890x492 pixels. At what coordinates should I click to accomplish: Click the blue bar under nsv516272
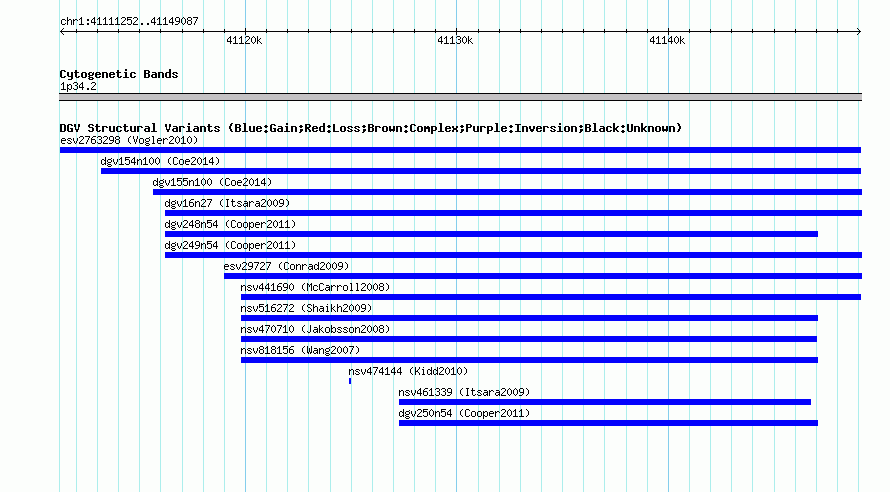click(x=530, y=318)
